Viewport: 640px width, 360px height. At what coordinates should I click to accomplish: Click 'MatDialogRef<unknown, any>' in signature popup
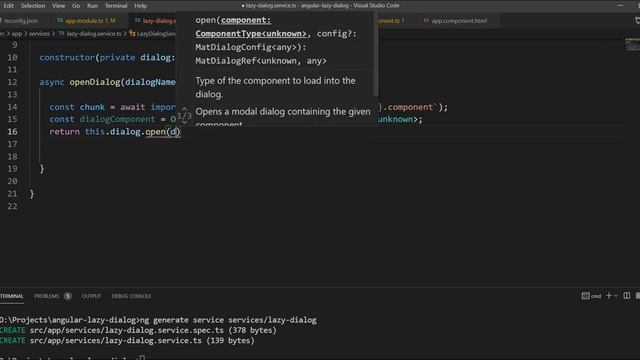coord(261,61)
